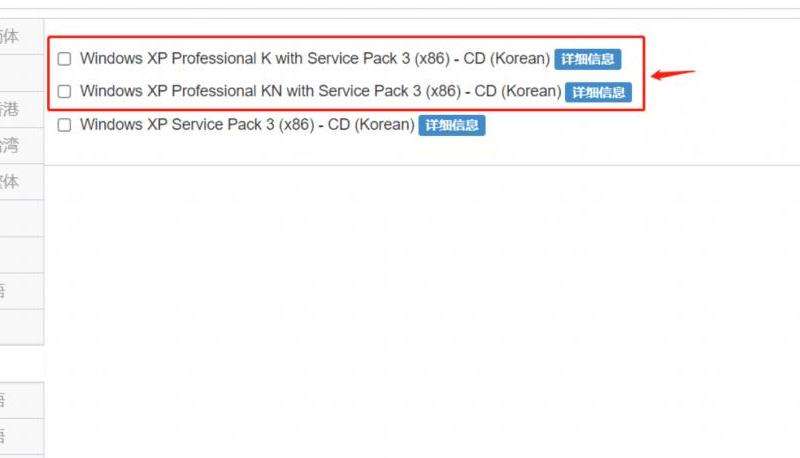Select the blank tab directly below 繁体
The height and width of the screenshot is (458, 800).
21,218
